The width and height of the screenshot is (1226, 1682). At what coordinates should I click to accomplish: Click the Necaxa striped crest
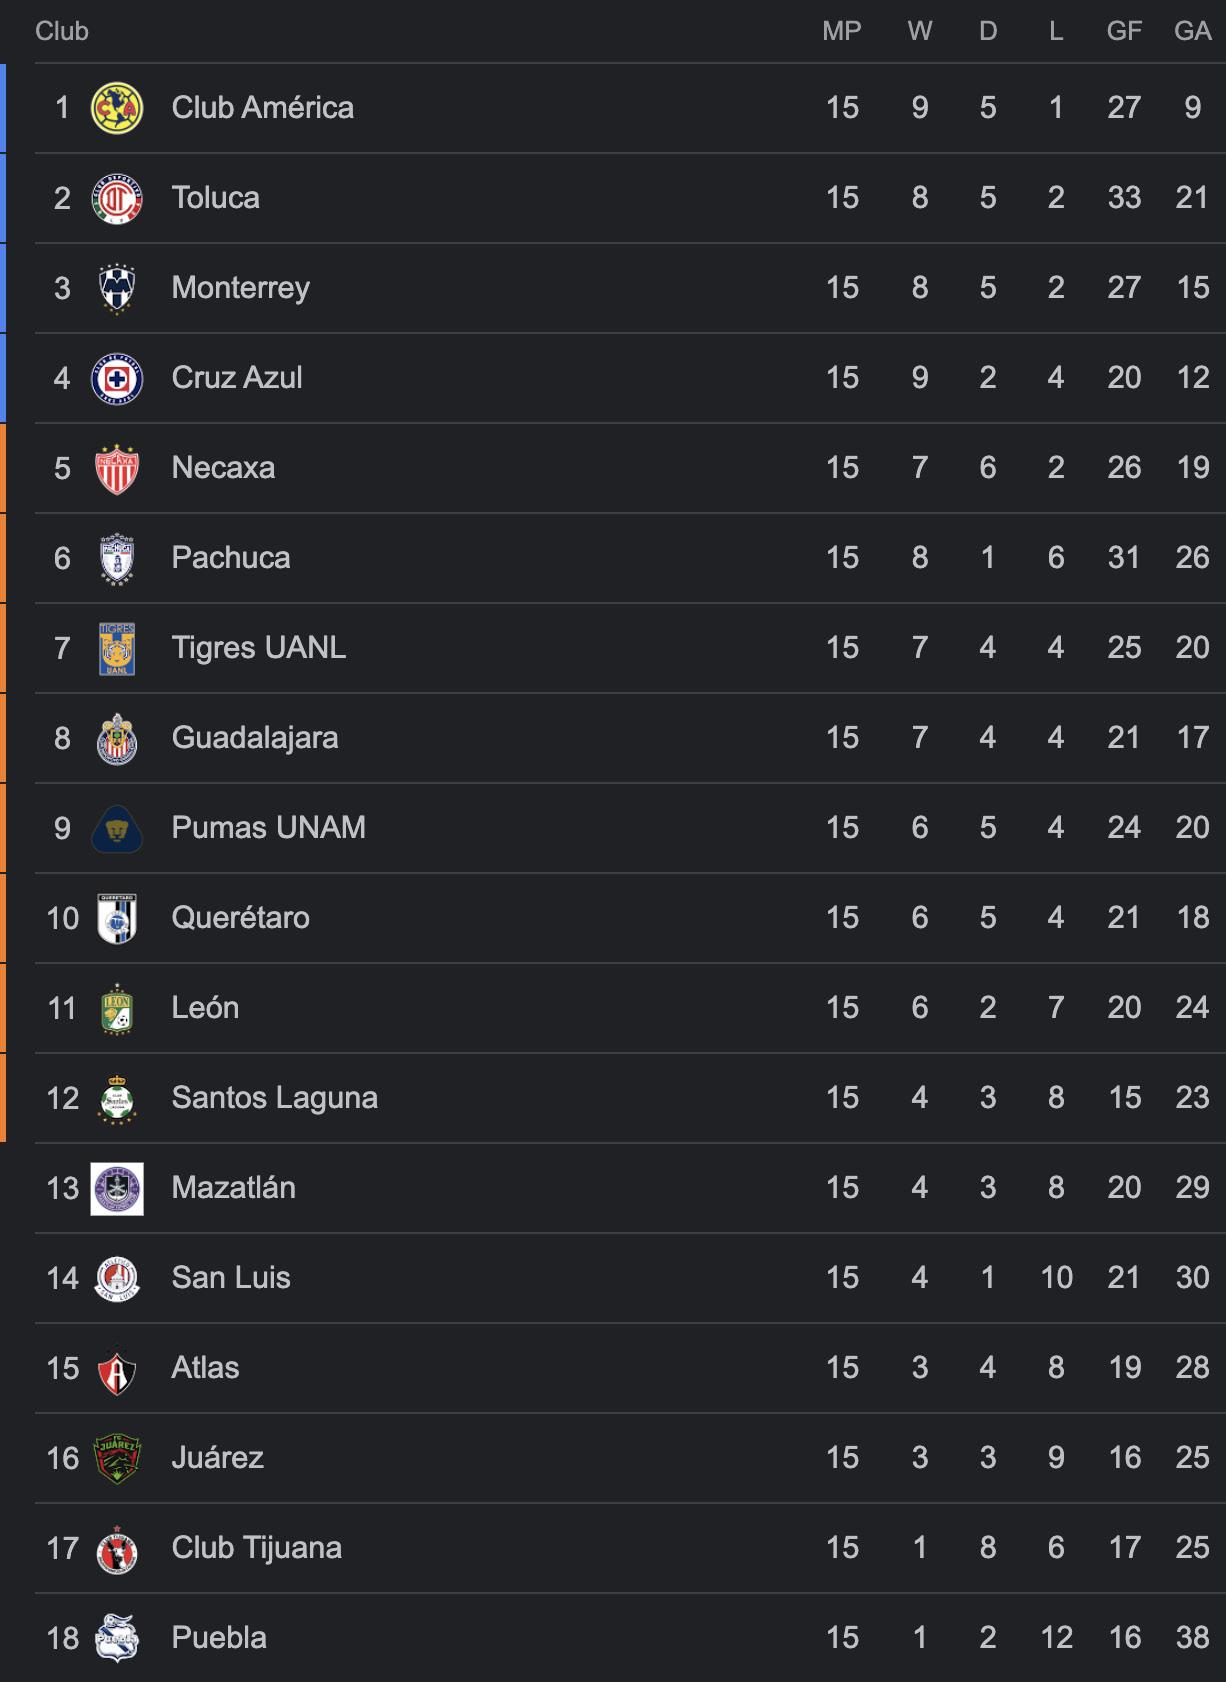117,468
